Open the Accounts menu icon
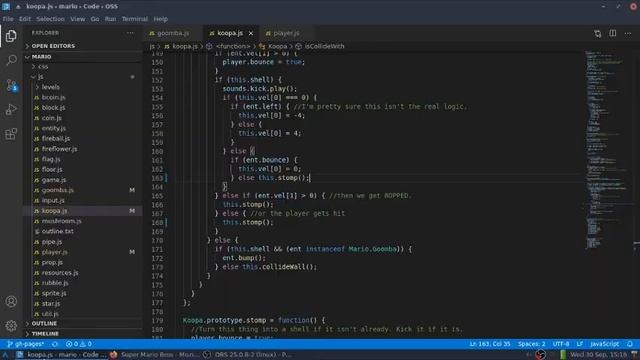 [11, 301]
